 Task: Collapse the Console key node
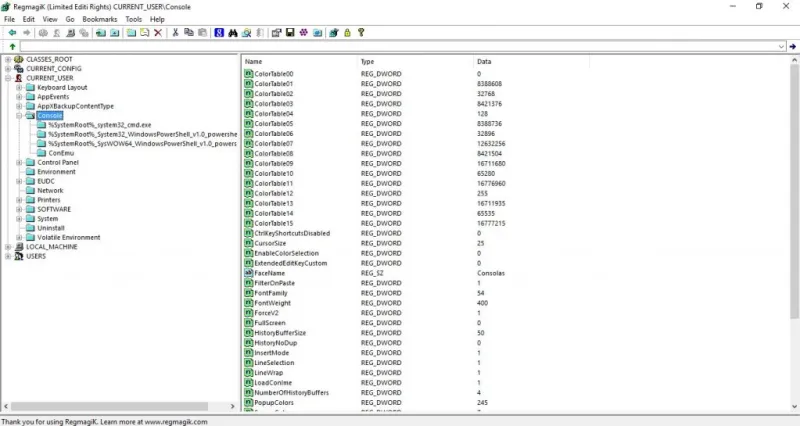(19, 115)
